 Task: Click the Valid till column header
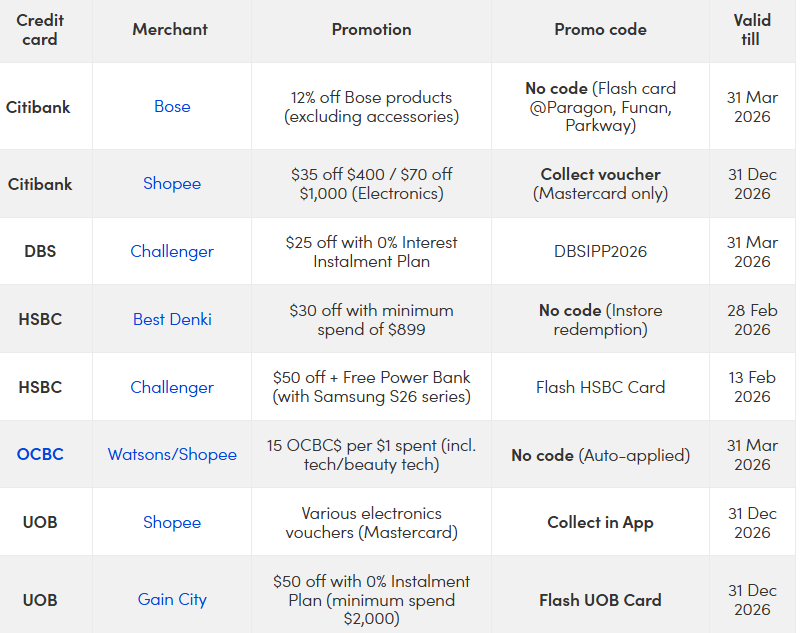[x=751, y=30]
